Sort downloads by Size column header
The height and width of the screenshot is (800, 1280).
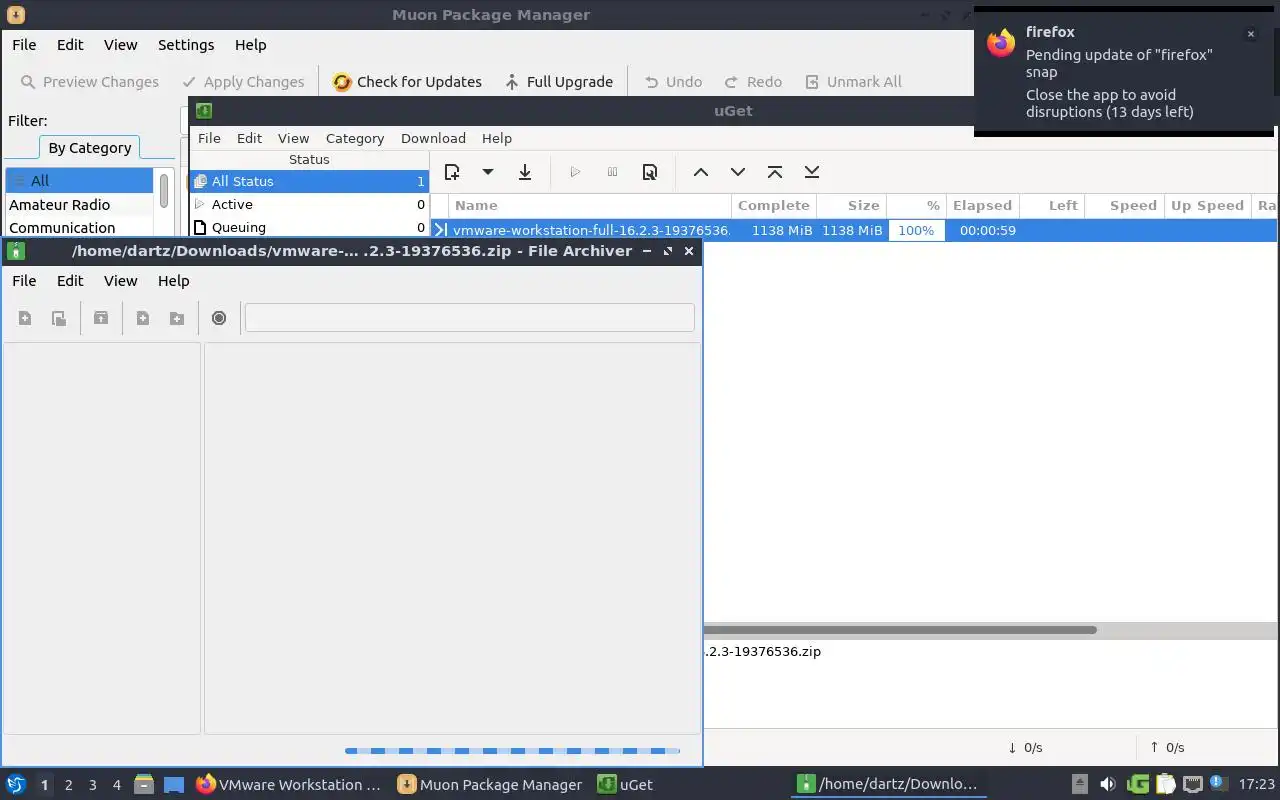tap(851, 205)
